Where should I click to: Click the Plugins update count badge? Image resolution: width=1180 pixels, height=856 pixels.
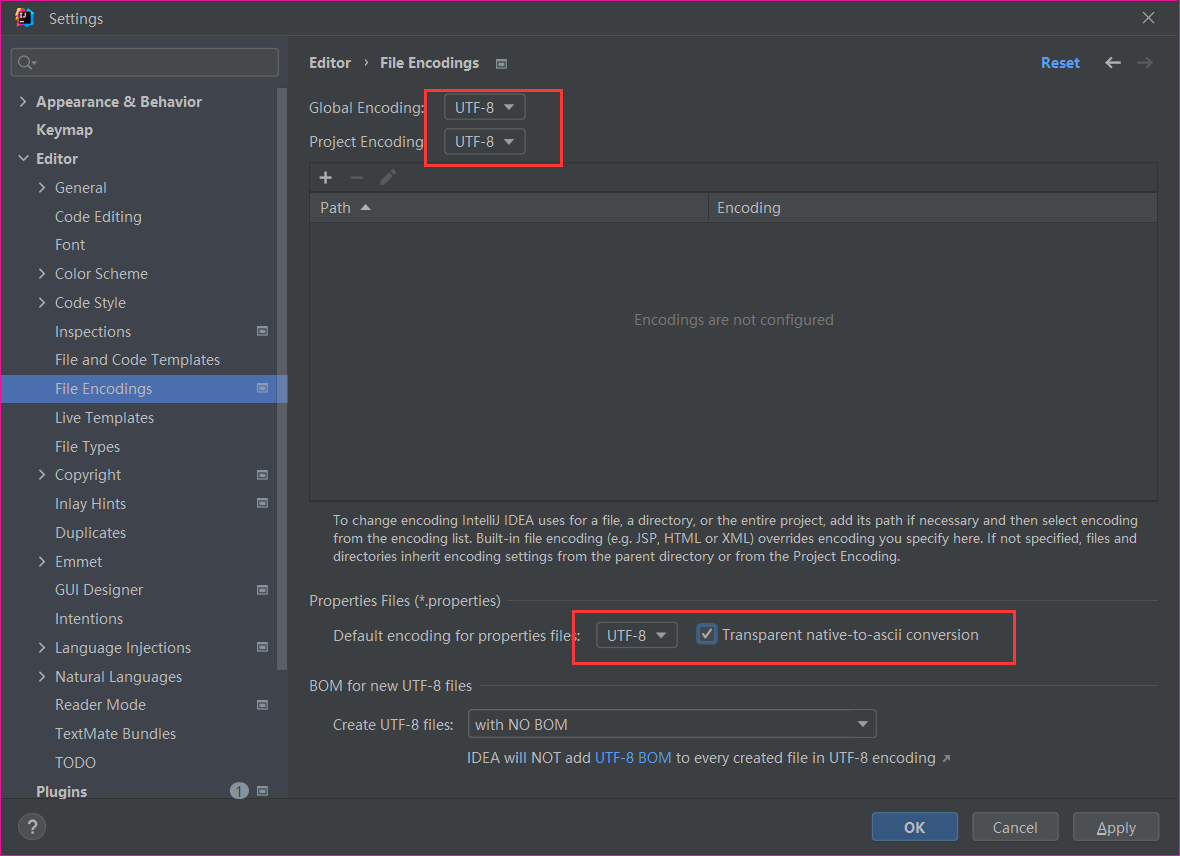coord(239,791)
